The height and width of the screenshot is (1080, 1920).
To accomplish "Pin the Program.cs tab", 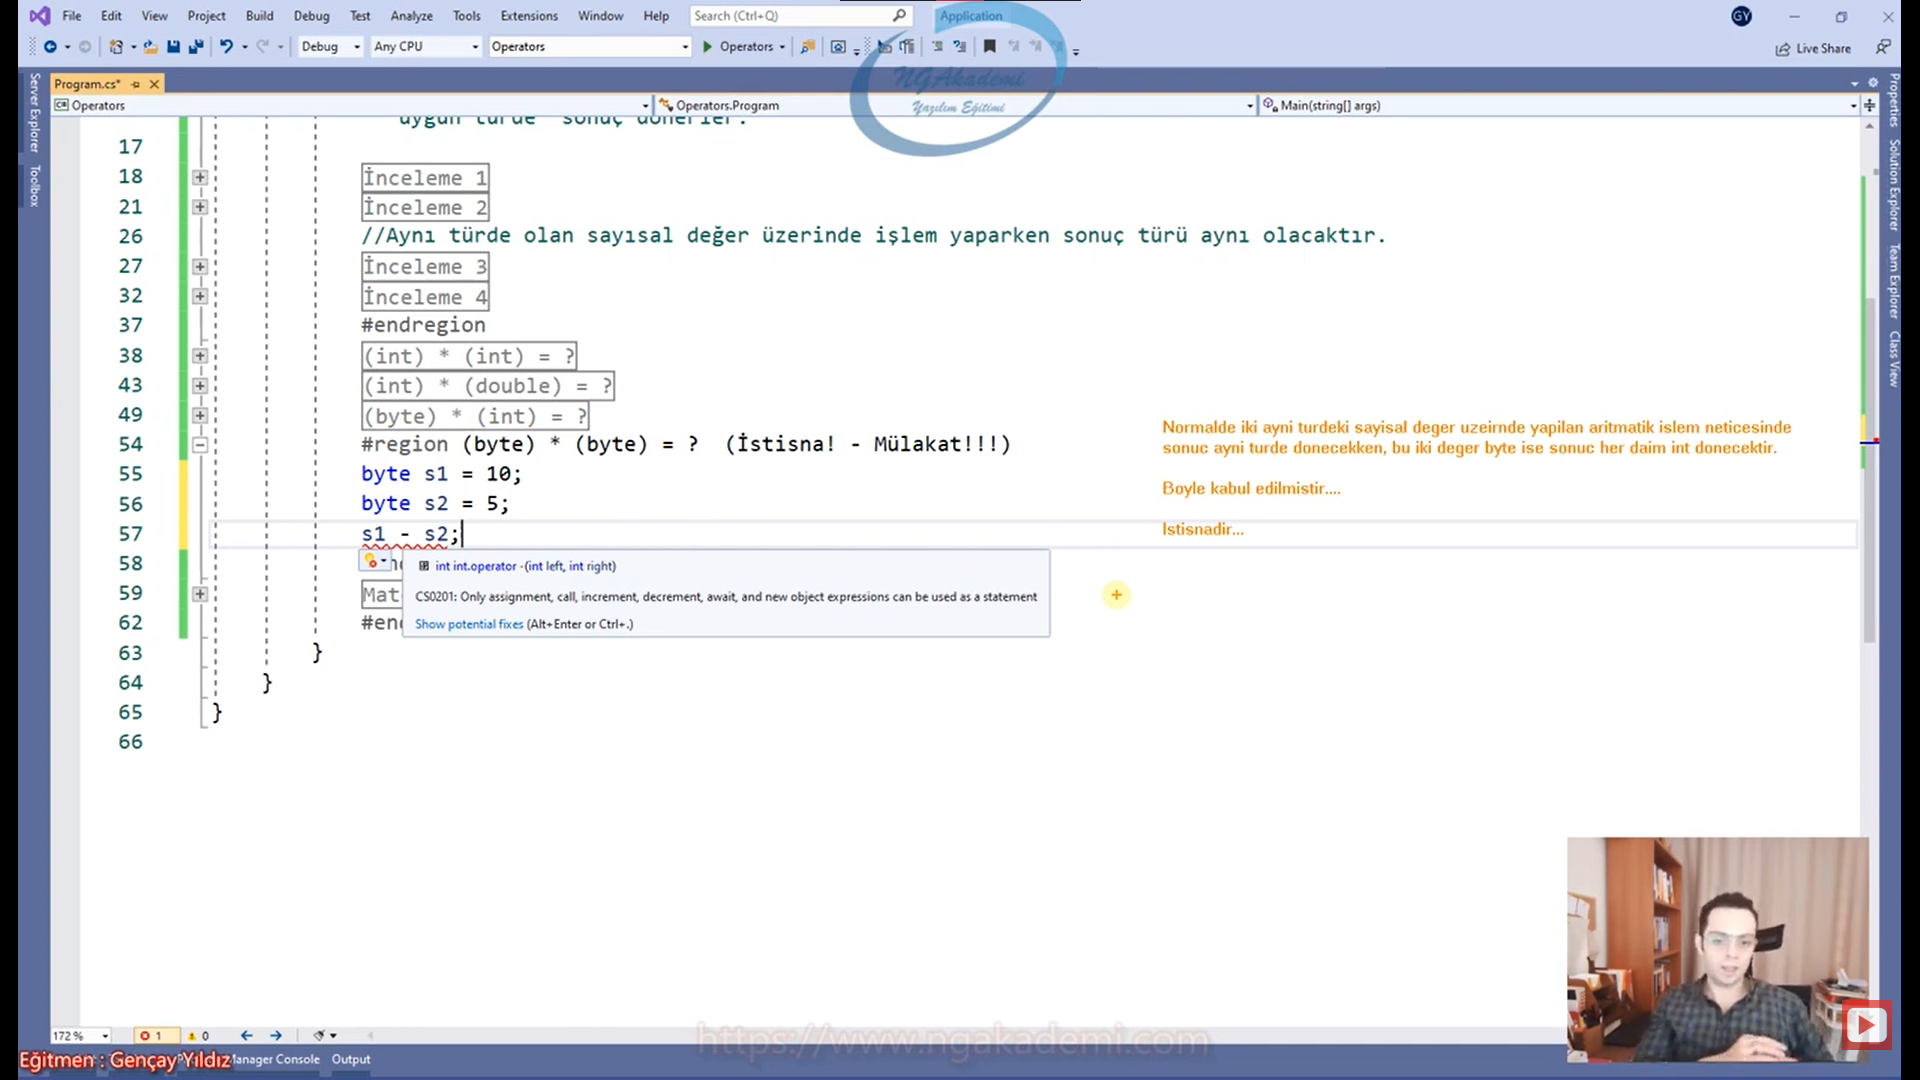I will [136, 84].
